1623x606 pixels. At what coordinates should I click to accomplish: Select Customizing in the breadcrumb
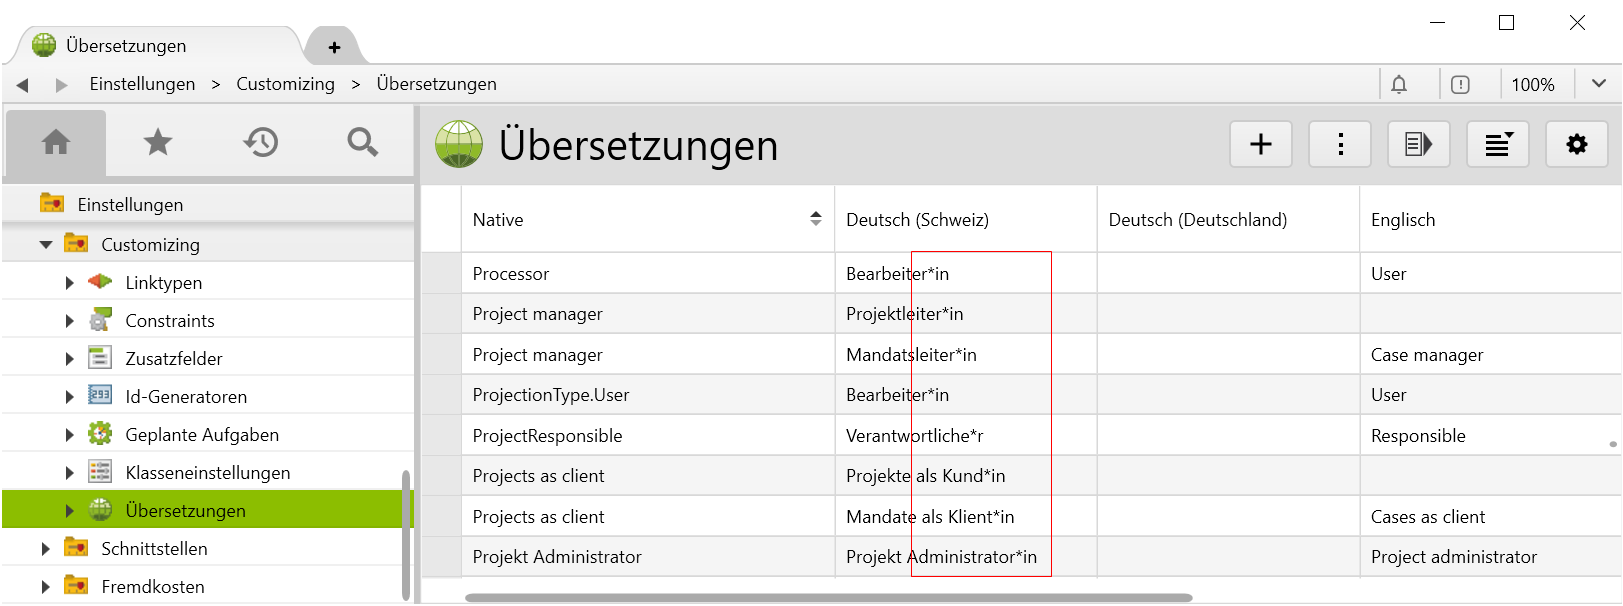285,84
